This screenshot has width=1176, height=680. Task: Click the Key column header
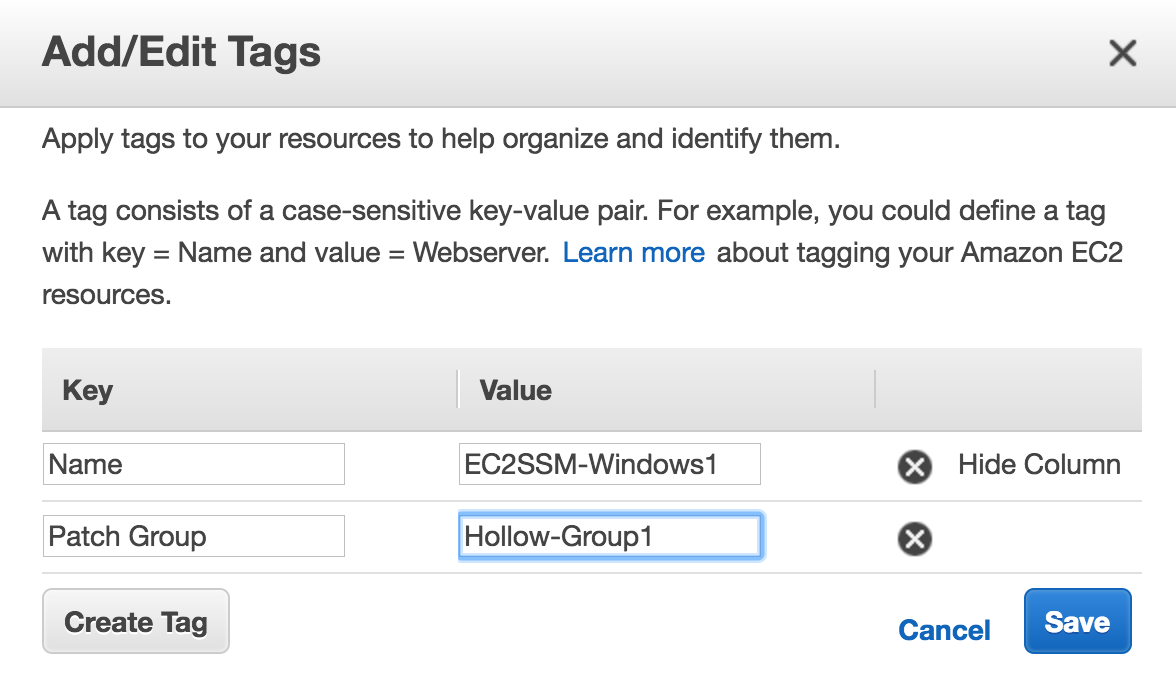point(88,390)
